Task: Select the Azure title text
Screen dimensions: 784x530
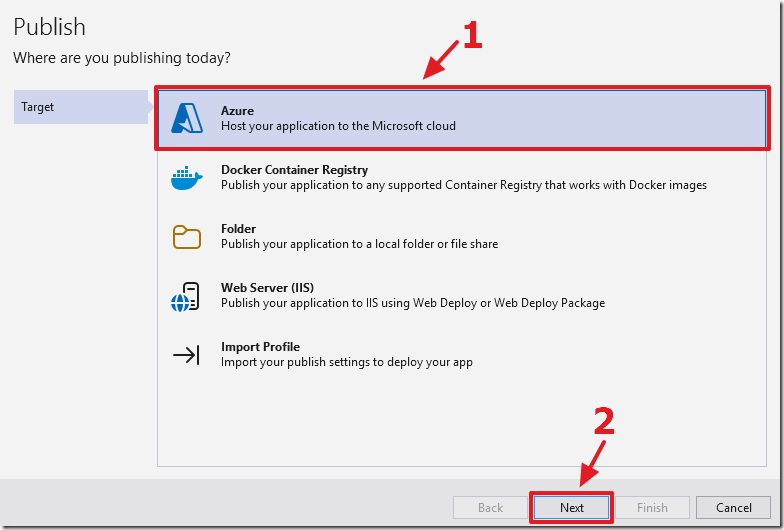Action: pyautogui.click(x=237, y=112)
